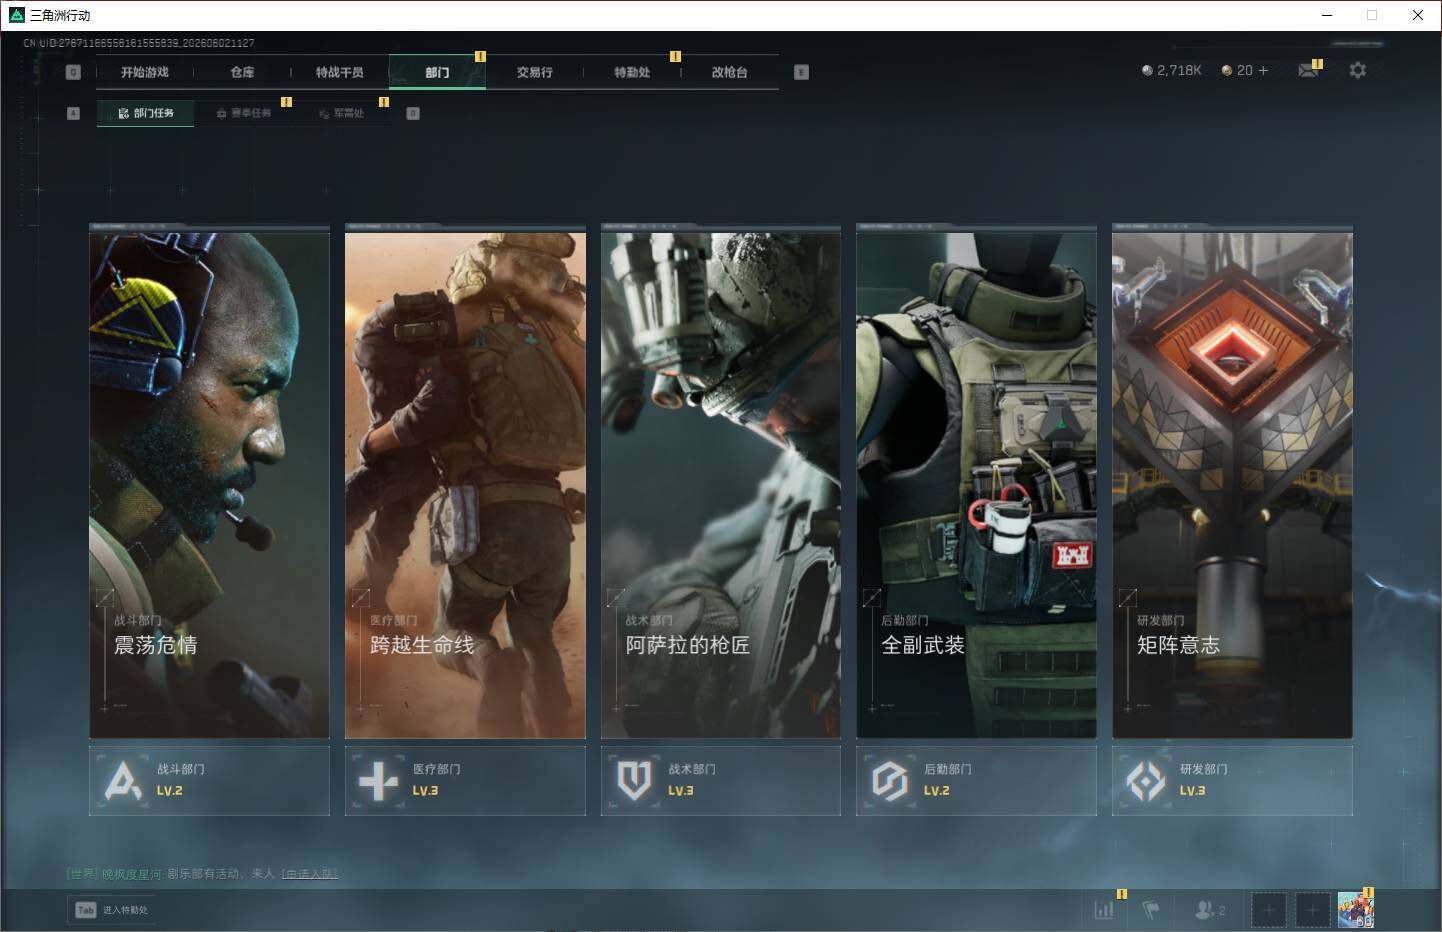This screenshot has height=932, width=1442.
Task: Click the 医疗部门 cross emblem icon
Action: click(378, 781)
